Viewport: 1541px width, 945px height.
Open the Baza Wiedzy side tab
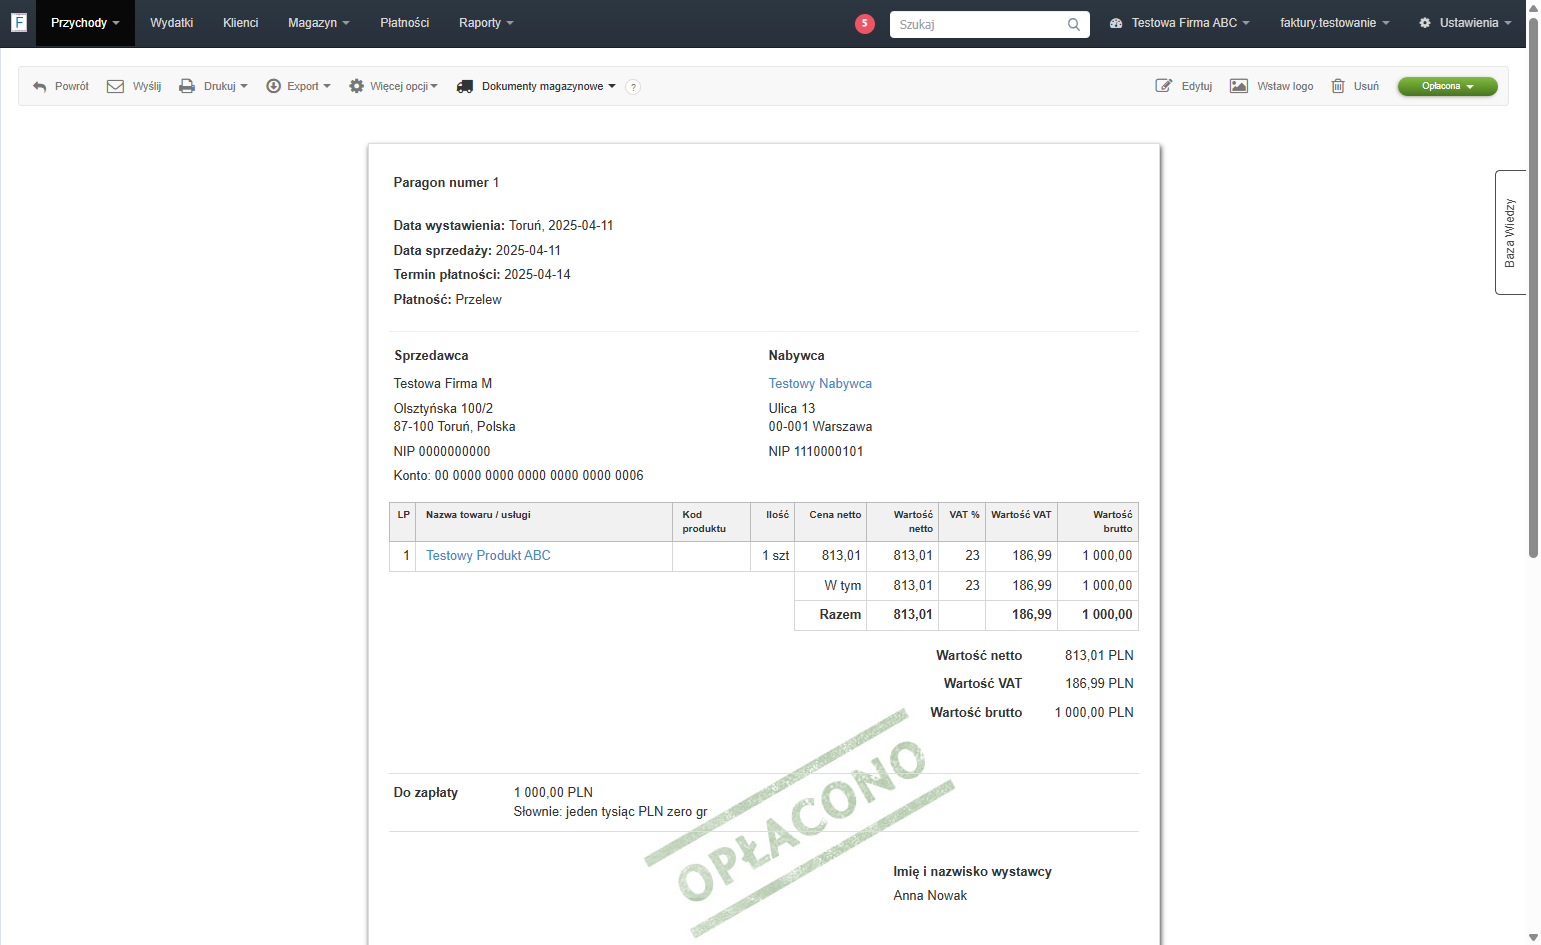point(1510,232)
